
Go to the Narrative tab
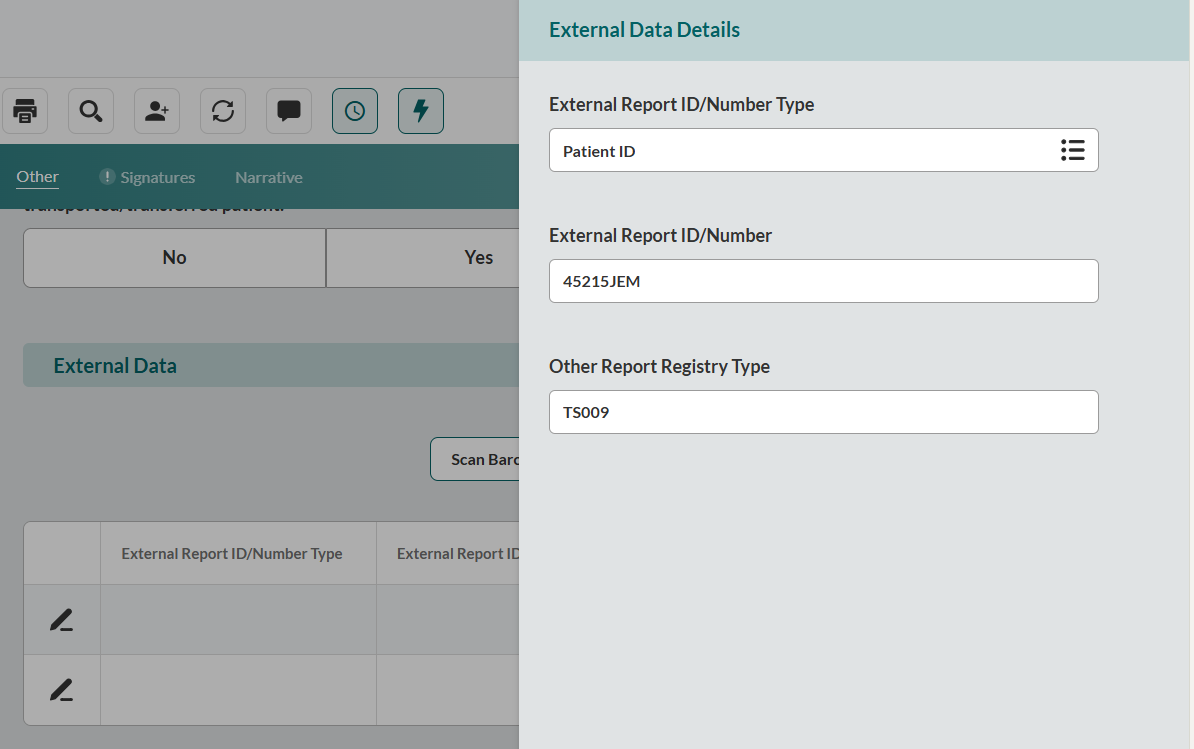coord(268,177)
